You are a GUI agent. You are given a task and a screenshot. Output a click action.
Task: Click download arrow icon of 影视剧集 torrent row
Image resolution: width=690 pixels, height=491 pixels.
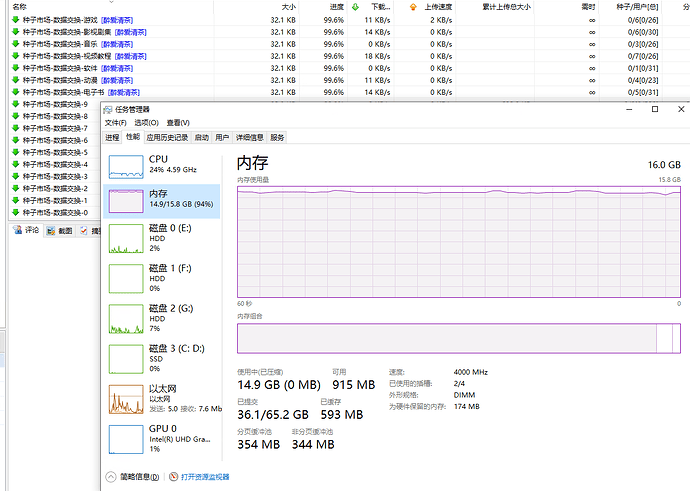(15, 32)
